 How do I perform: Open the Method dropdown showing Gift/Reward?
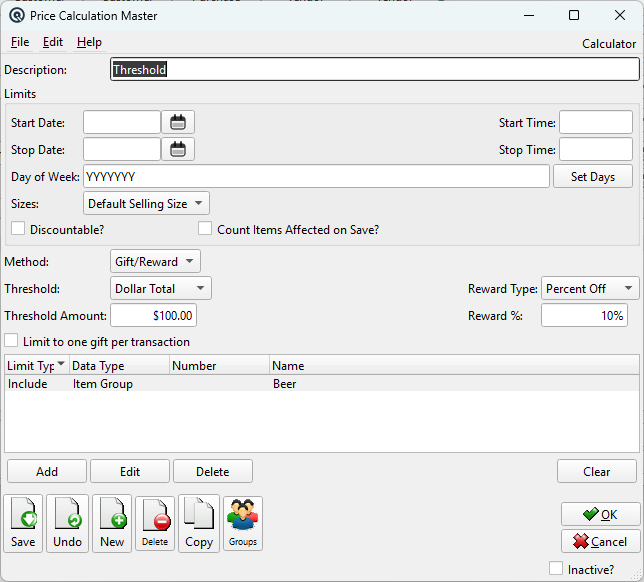tap(155, 261)
